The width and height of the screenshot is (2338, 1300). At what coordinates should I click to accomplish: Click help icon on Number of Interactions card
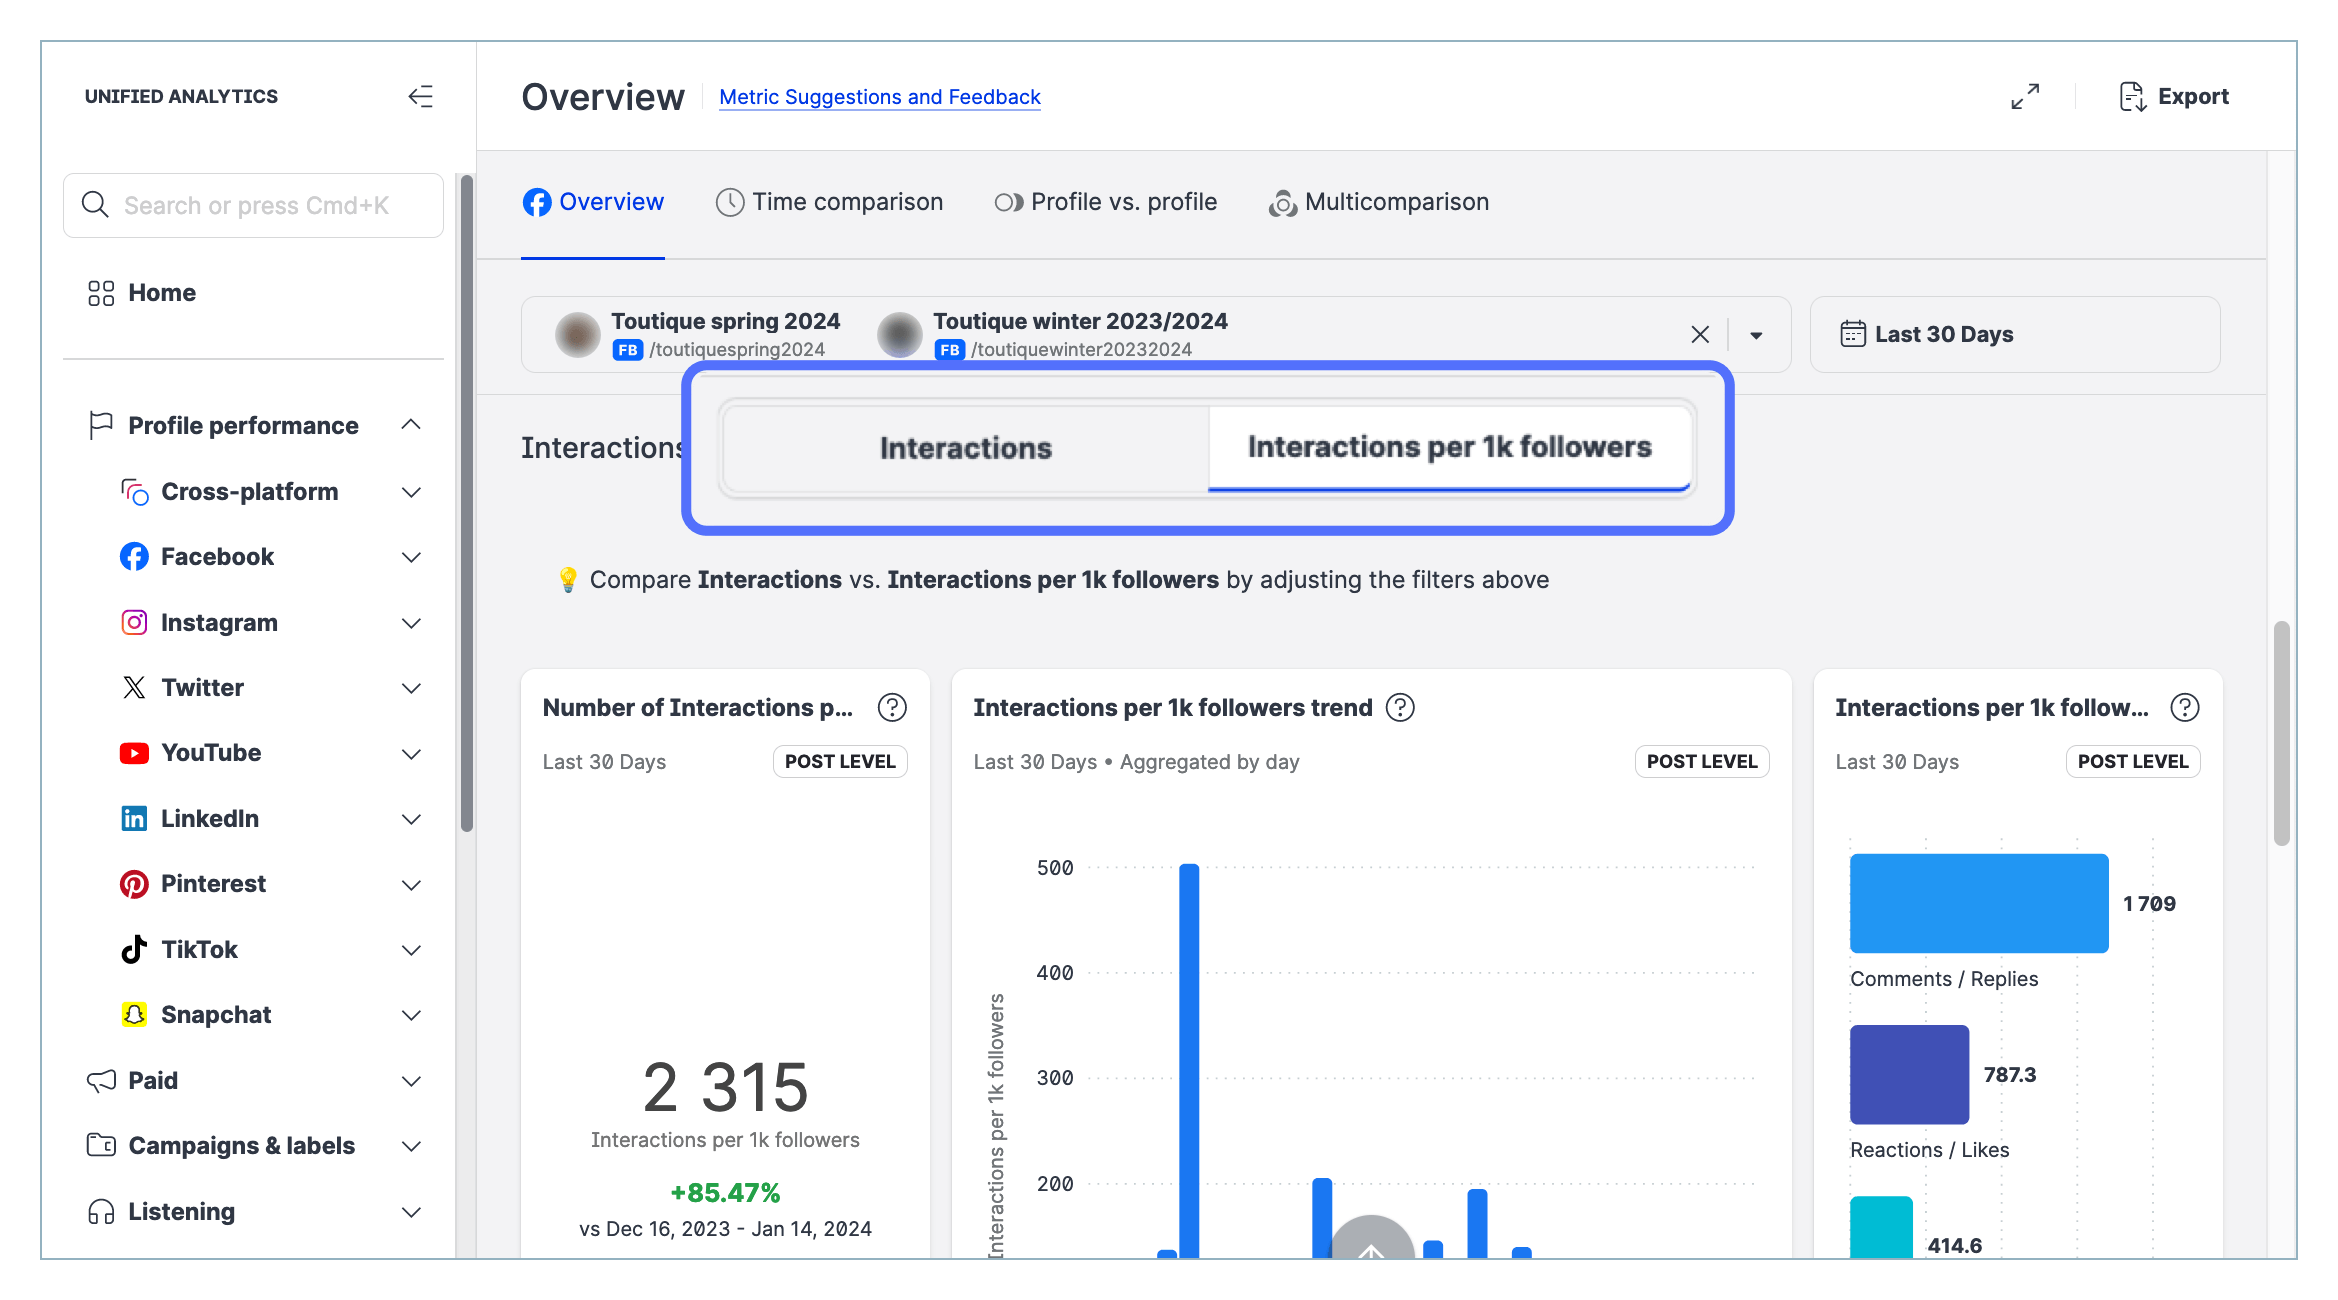coord(891,708)
